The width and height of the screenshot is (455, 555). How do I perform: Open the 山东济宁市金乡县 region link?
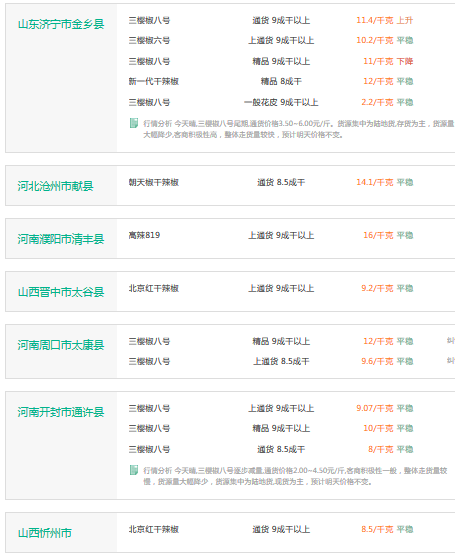61,24
